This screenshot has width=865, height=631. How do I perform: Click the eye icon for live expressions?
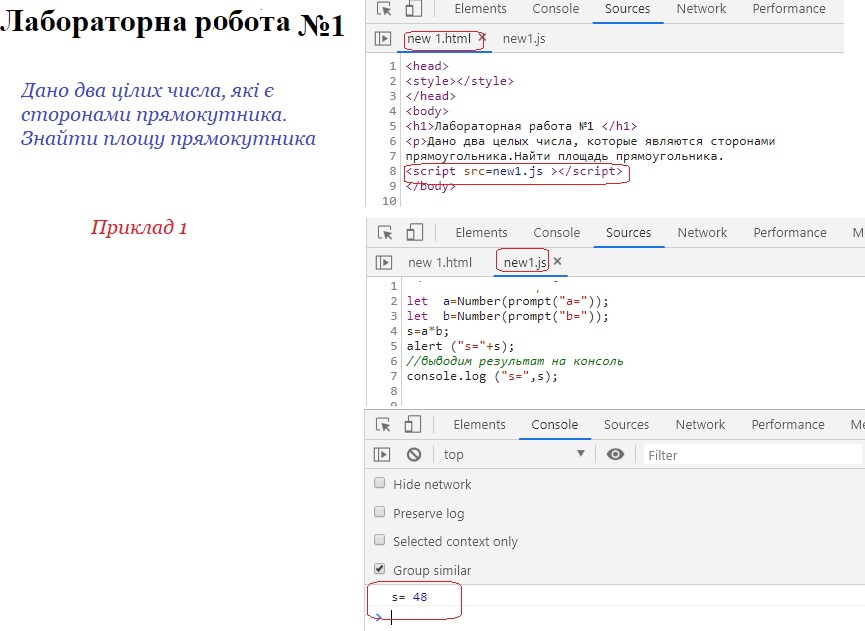click(x=615, y=454)
